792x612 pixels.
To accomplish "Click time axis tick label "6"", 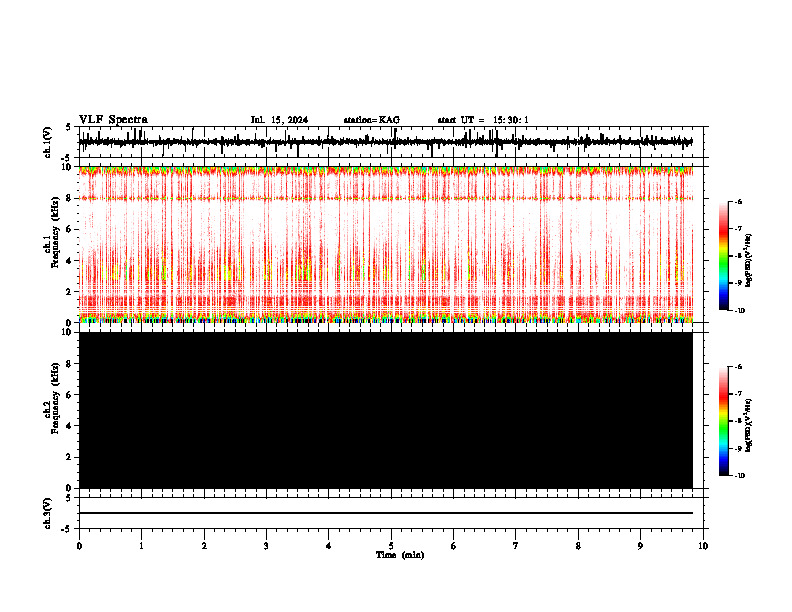I will pyautogui.click(x=454, y=546).
